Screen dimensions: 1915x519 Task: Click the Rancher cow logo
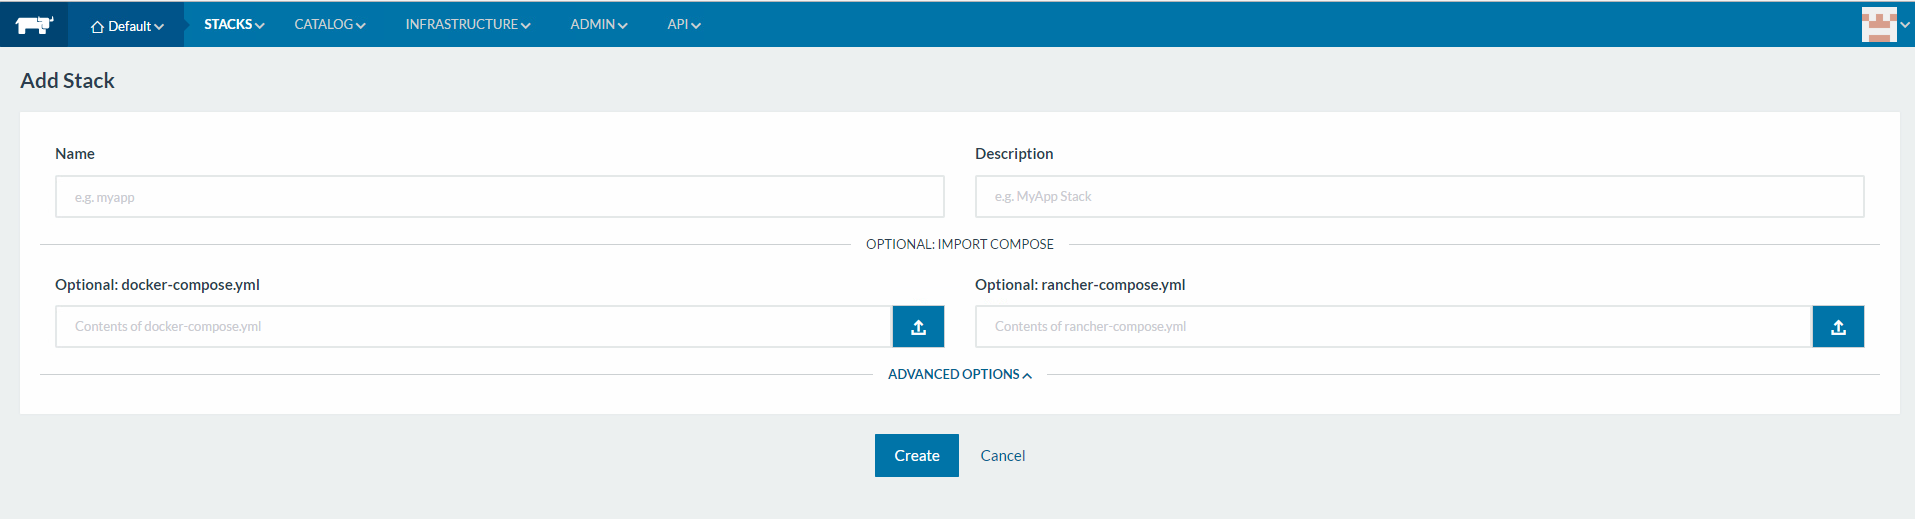click(34, 25)
